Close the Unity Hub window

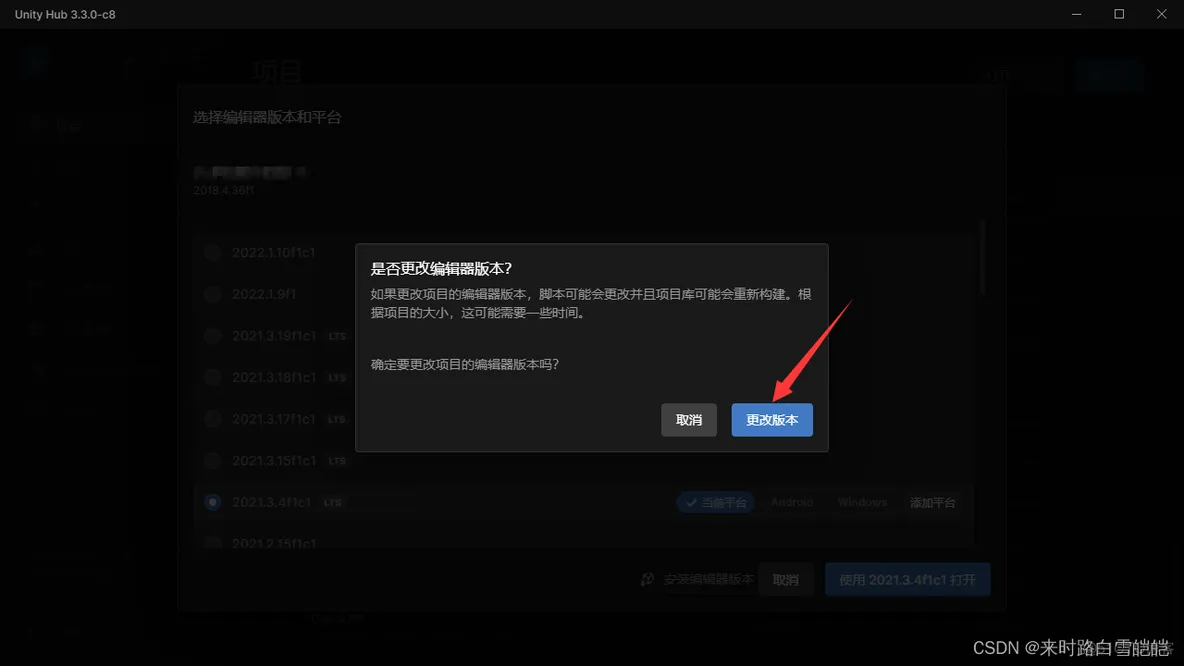1161,14
